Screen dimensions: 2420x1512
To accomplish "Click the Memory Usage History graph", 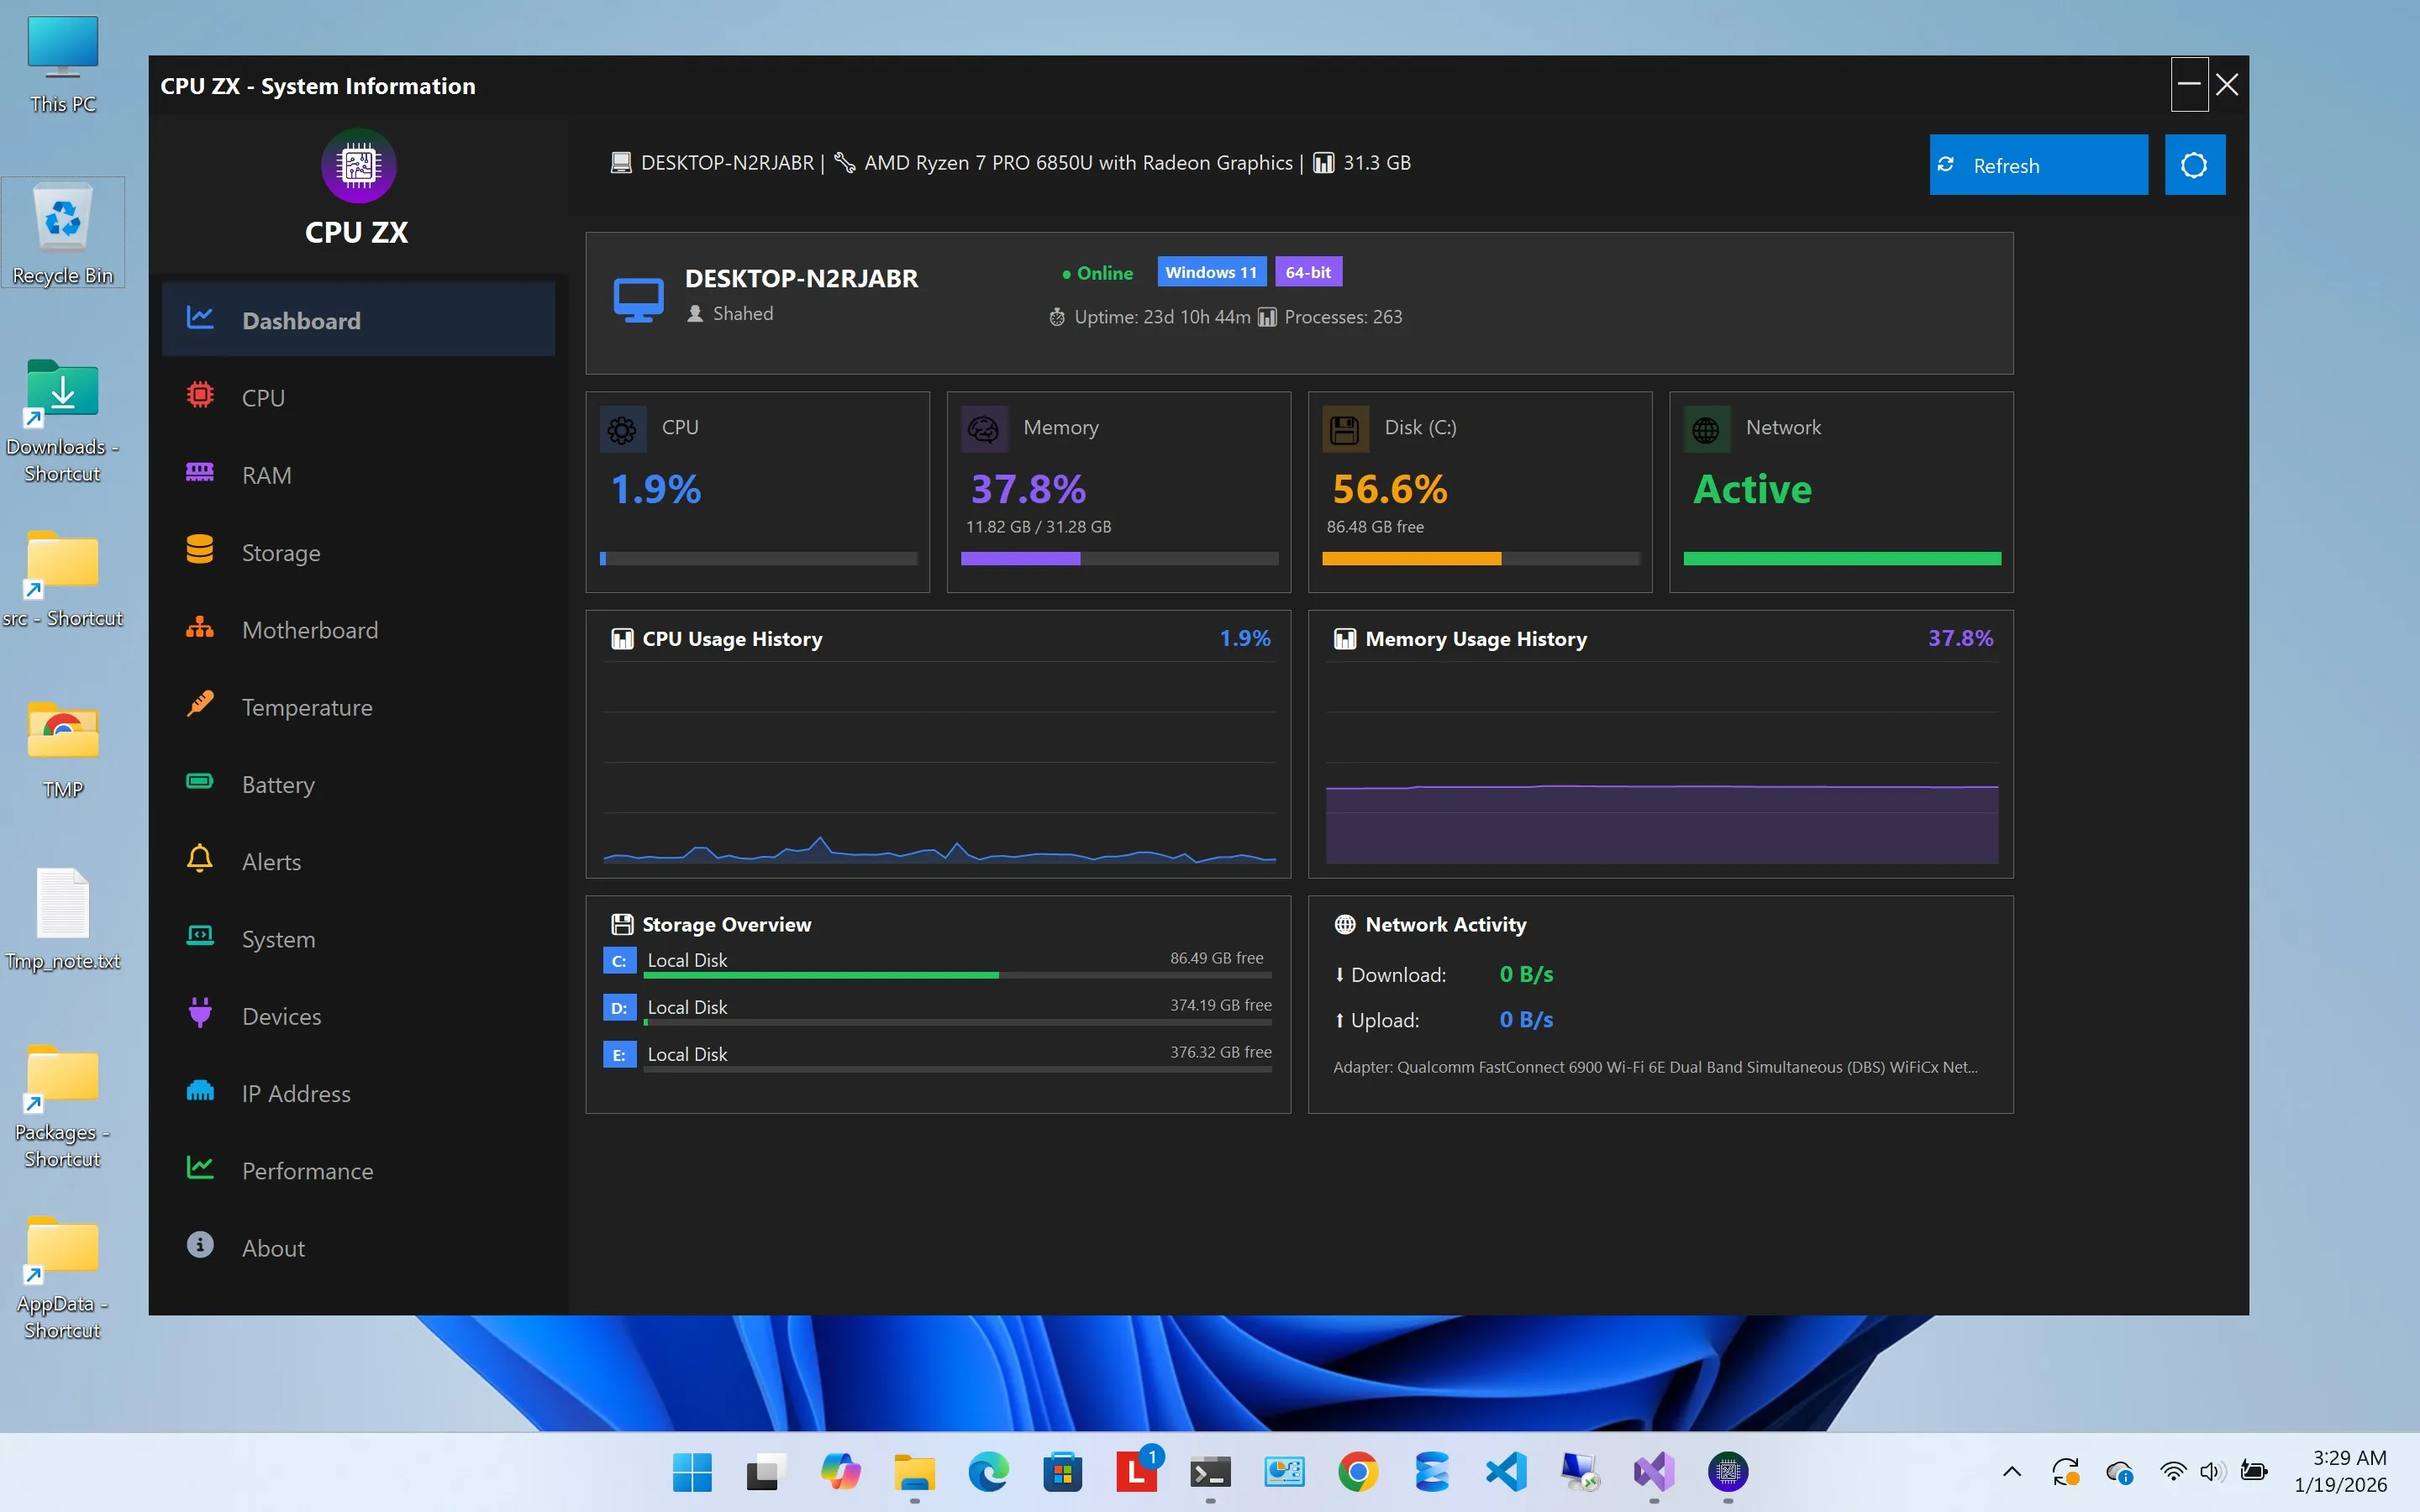I will pos(1661,763).
